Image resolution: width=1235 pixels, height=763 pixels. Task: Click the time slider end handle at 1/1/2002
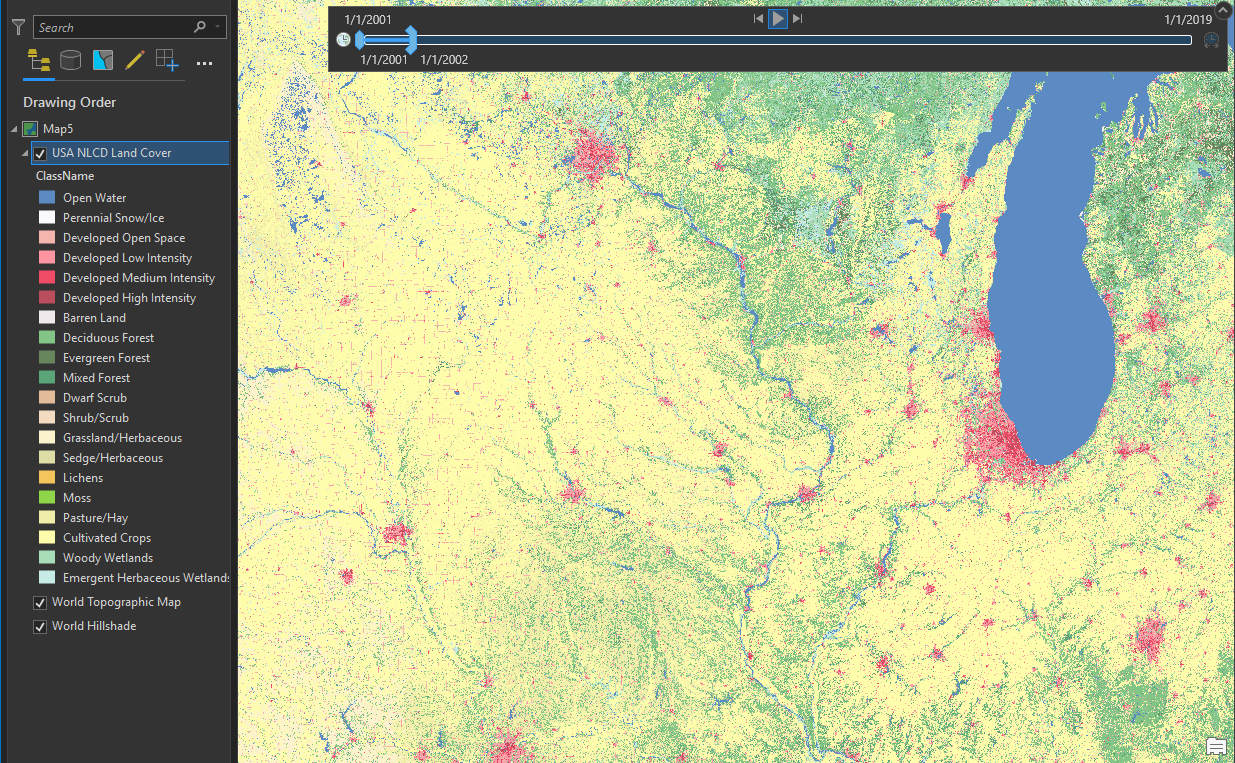click(412, 40)
